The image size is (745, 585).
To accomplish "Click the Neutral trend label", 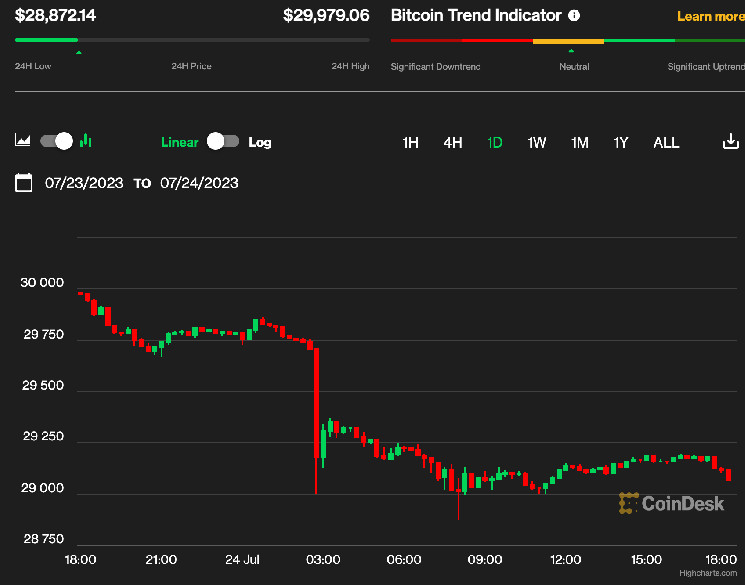I will [574, 67].
